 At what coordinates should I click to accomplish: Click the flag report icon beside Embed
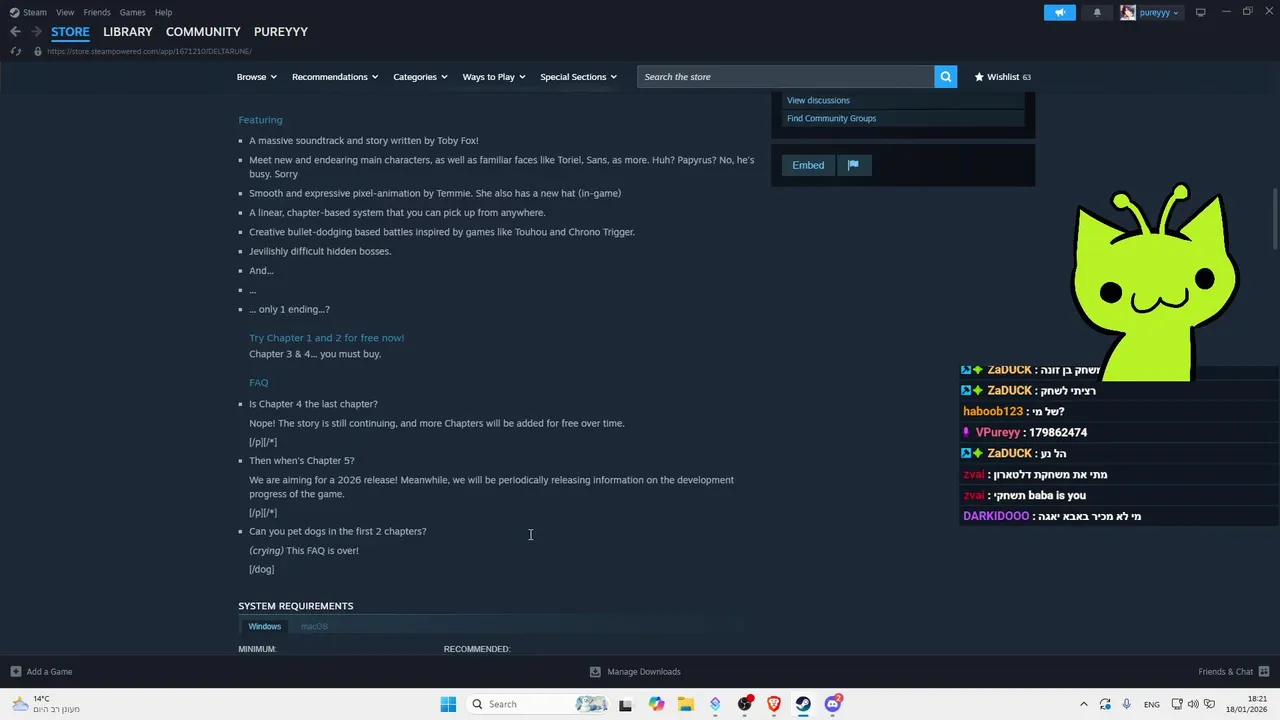pos(853,165)
